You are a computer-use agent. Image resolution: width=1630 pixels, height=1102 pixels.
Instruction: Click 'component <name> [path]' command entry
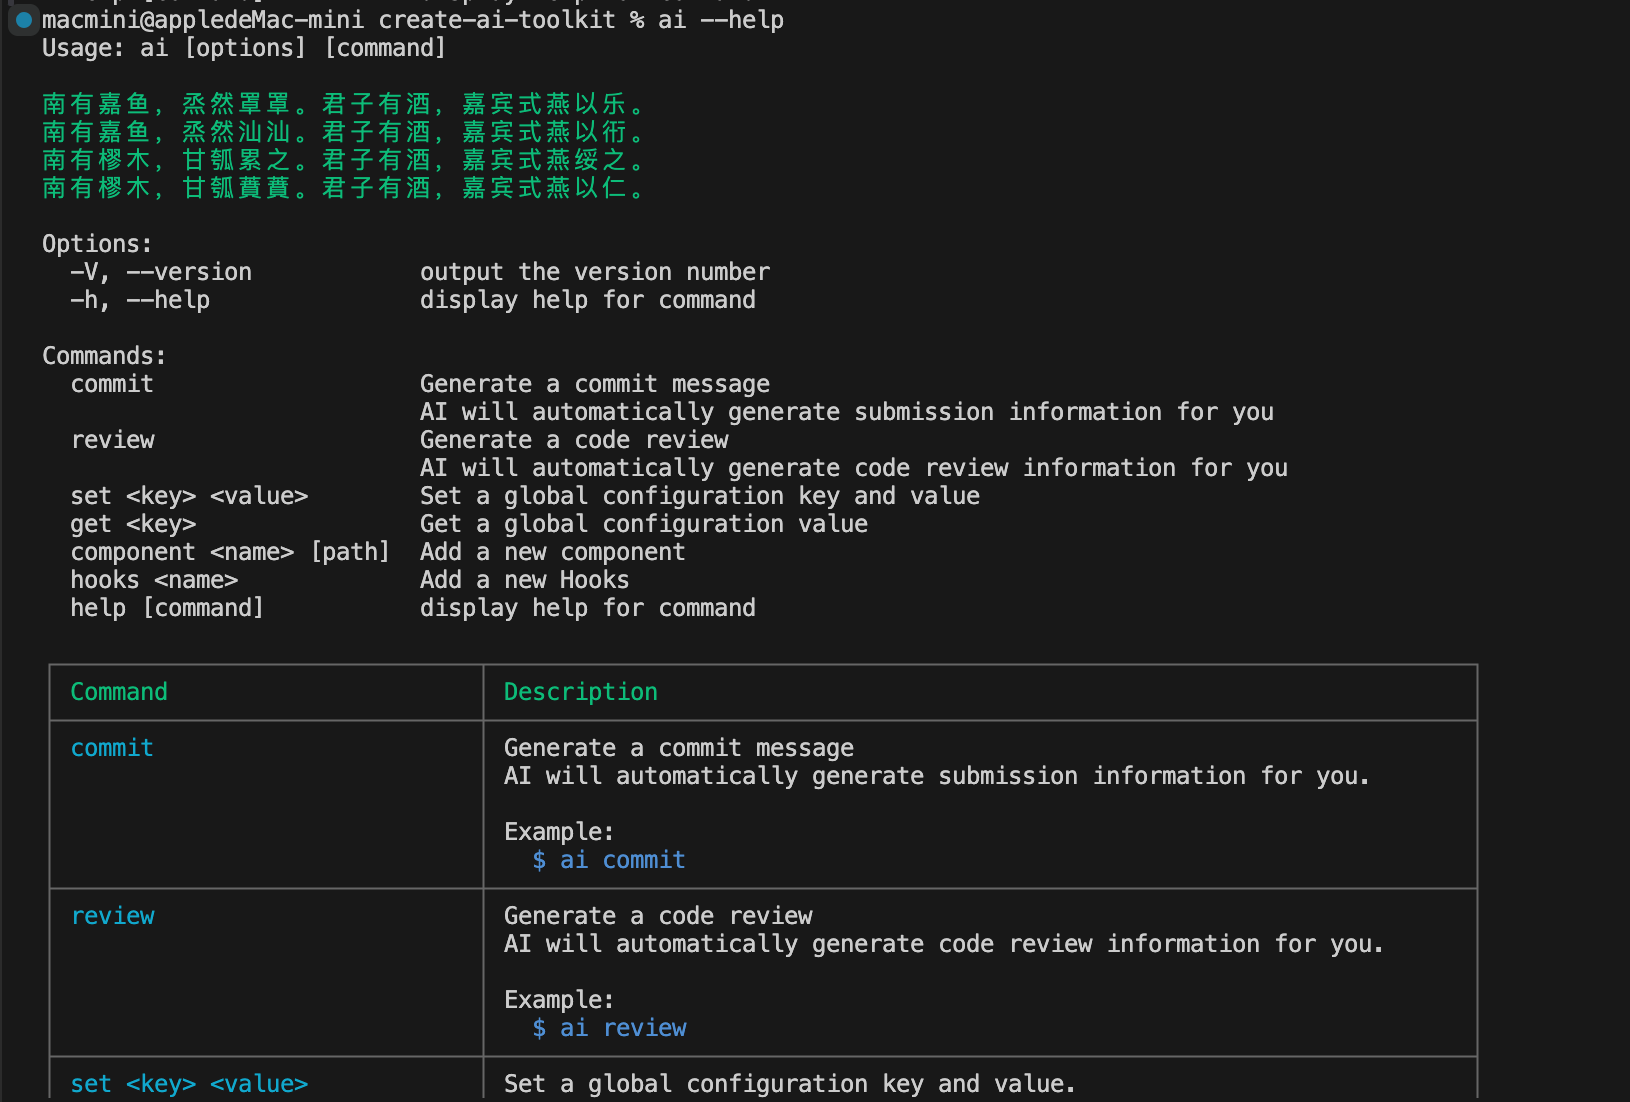click(x=230, y=552)
